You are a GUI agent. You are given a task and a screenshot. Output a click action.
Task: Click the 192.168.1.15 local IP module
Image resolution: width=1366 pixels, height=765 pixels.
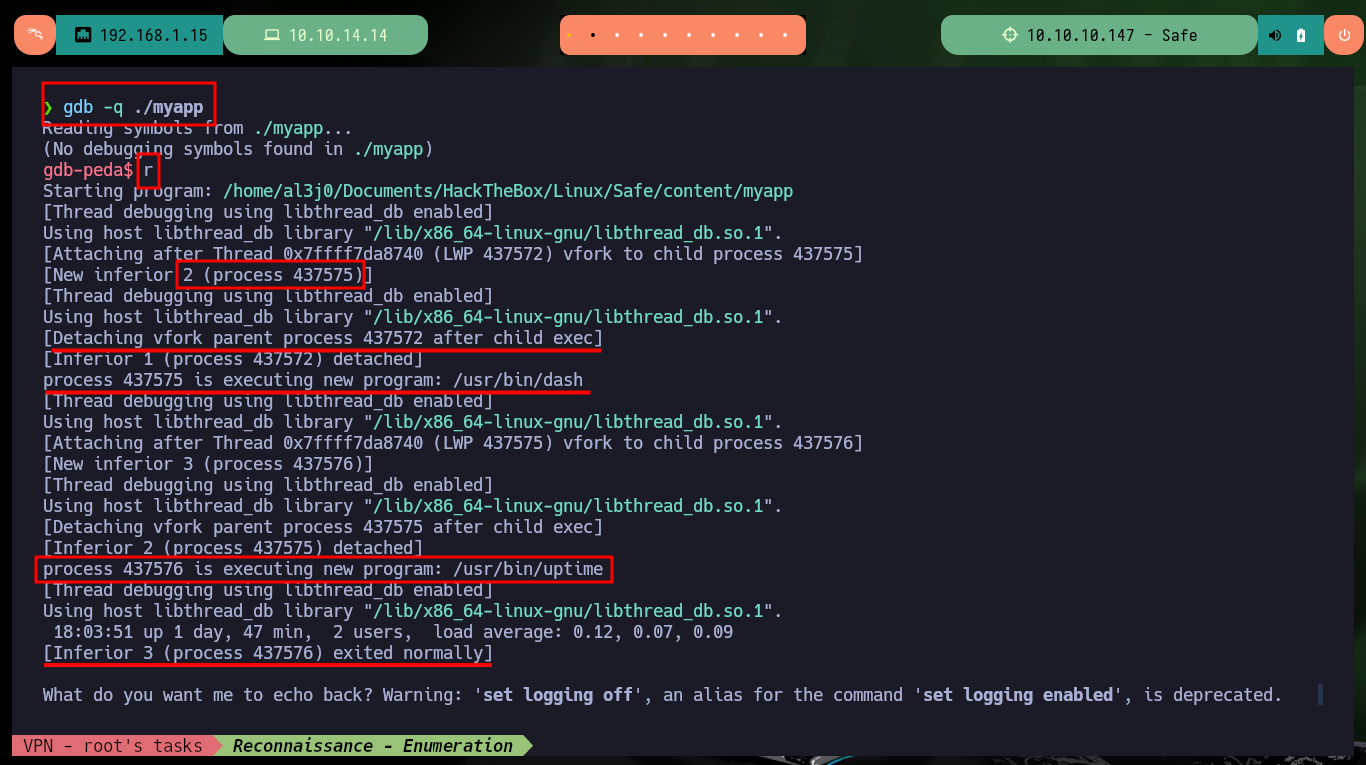(139, 35)
